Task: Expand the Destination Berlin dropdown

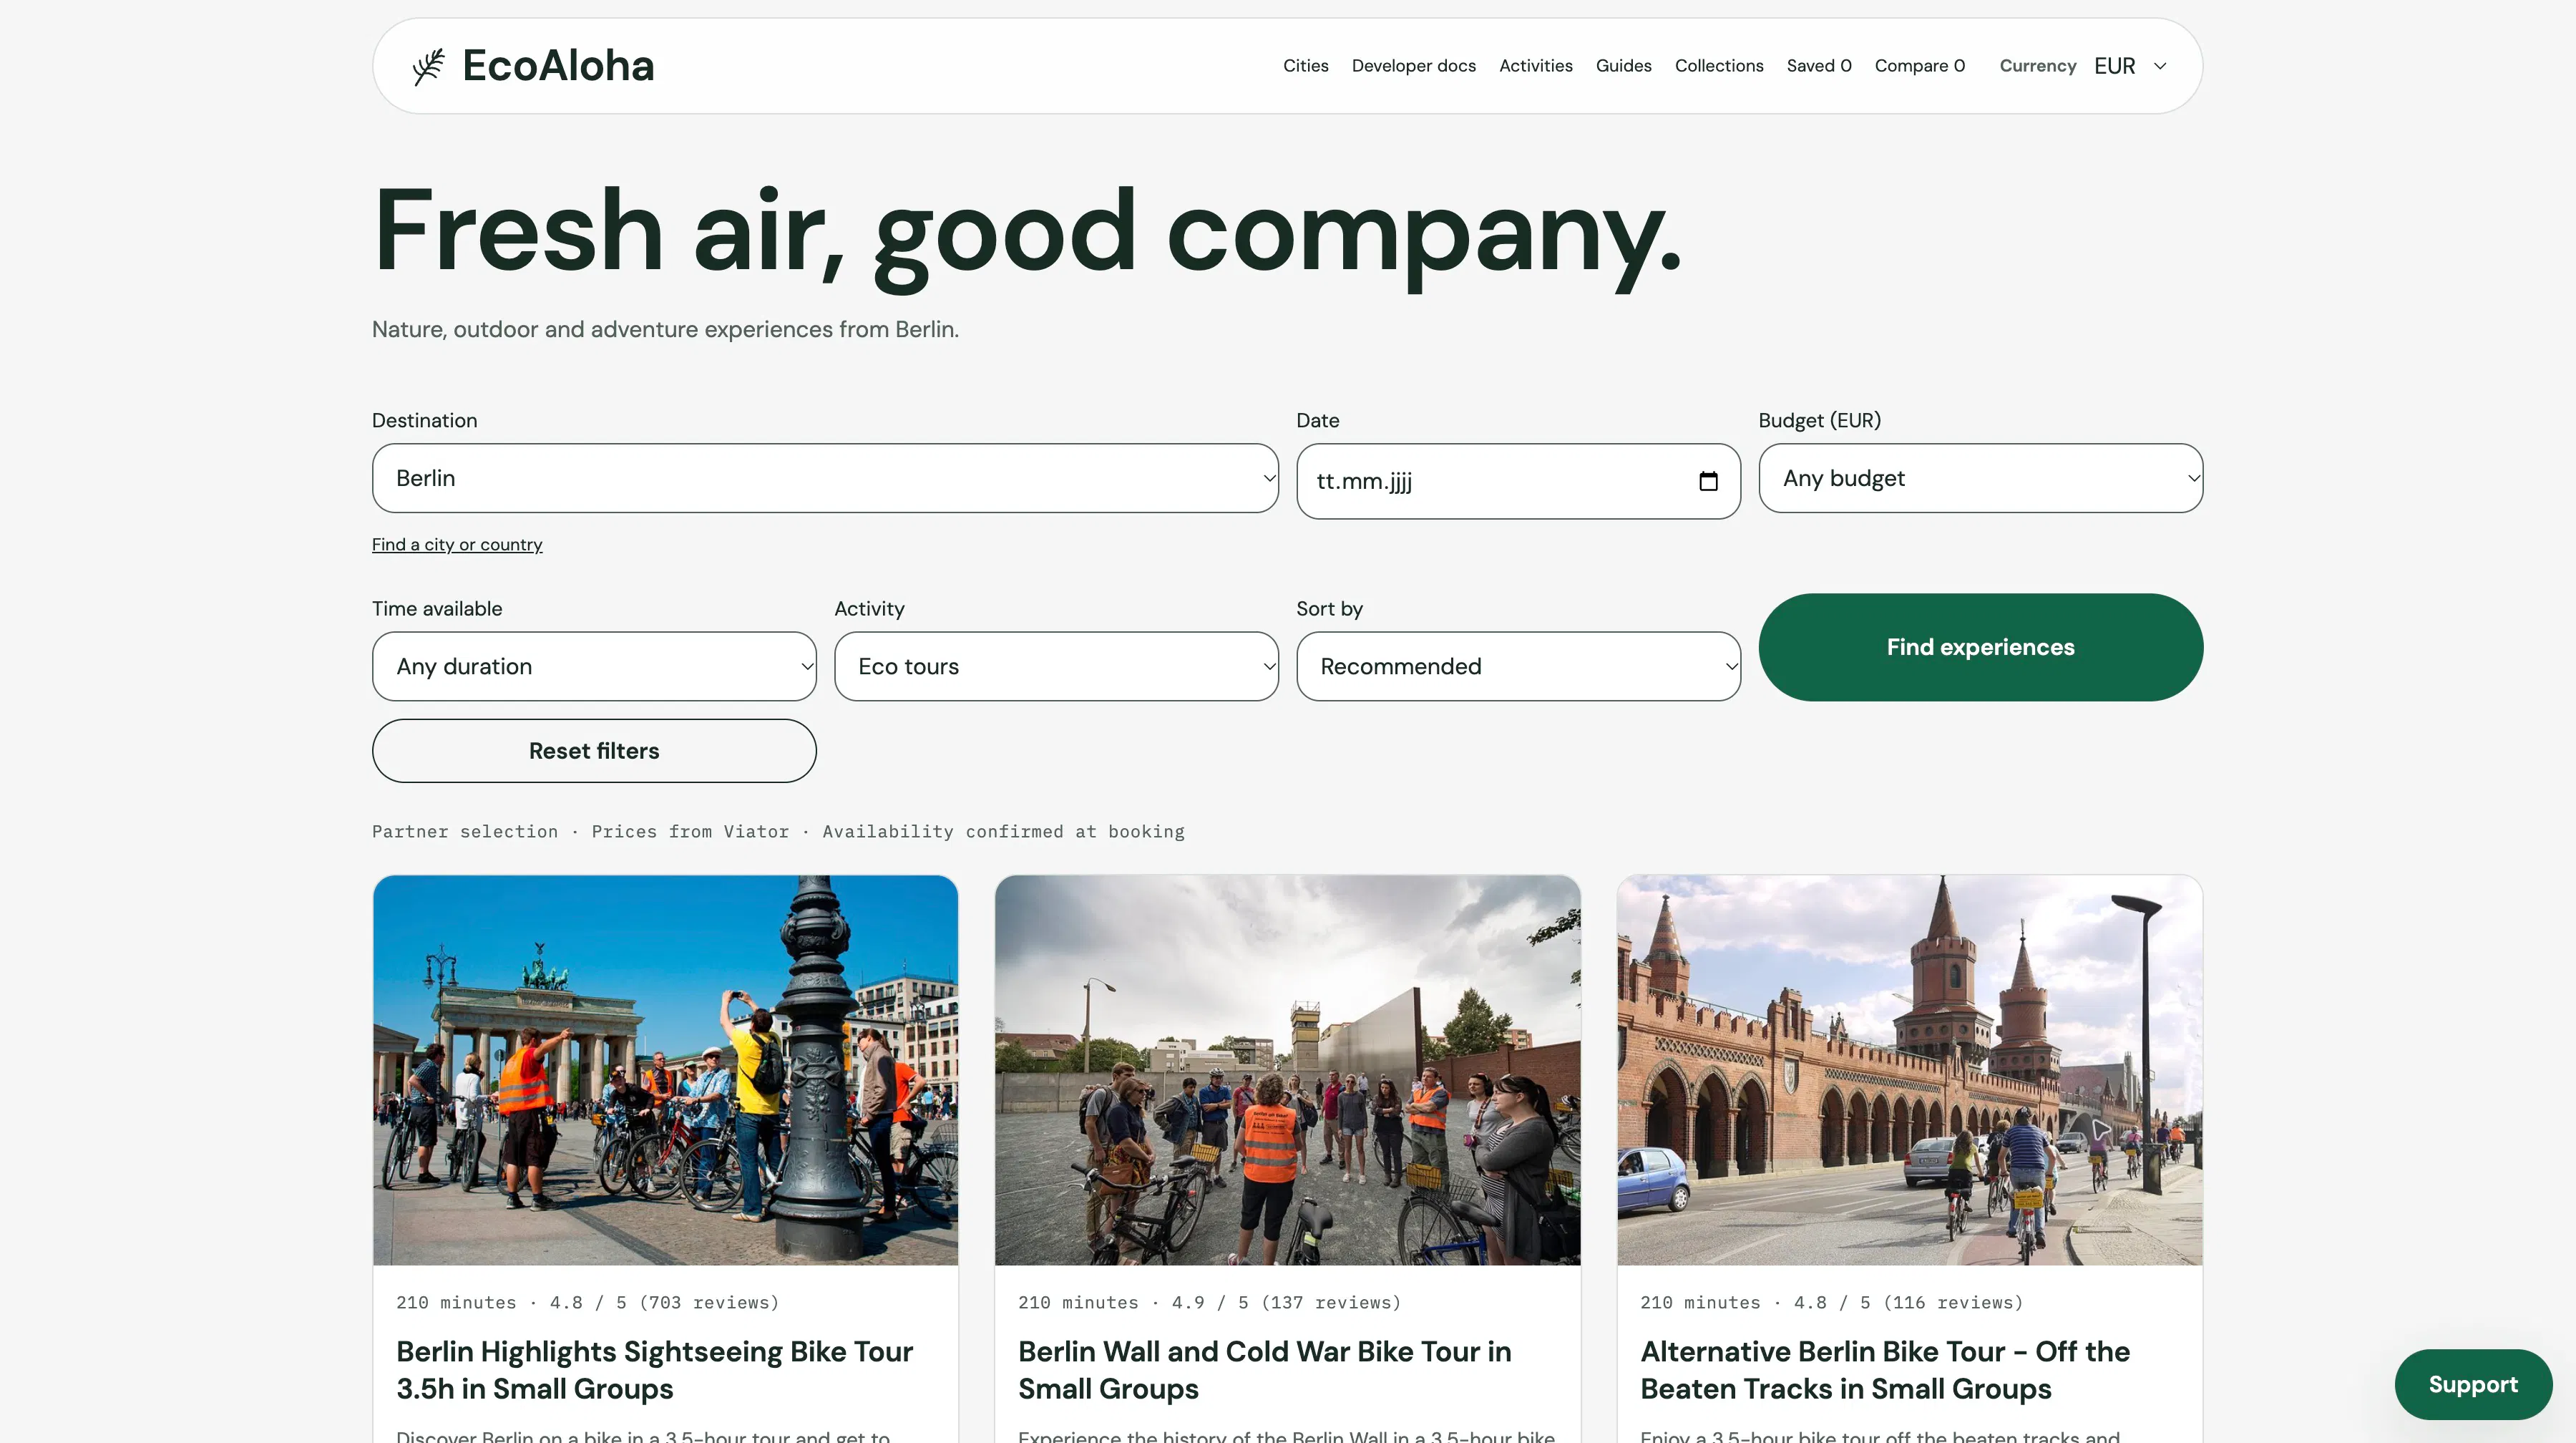Action: pos(825,478)
